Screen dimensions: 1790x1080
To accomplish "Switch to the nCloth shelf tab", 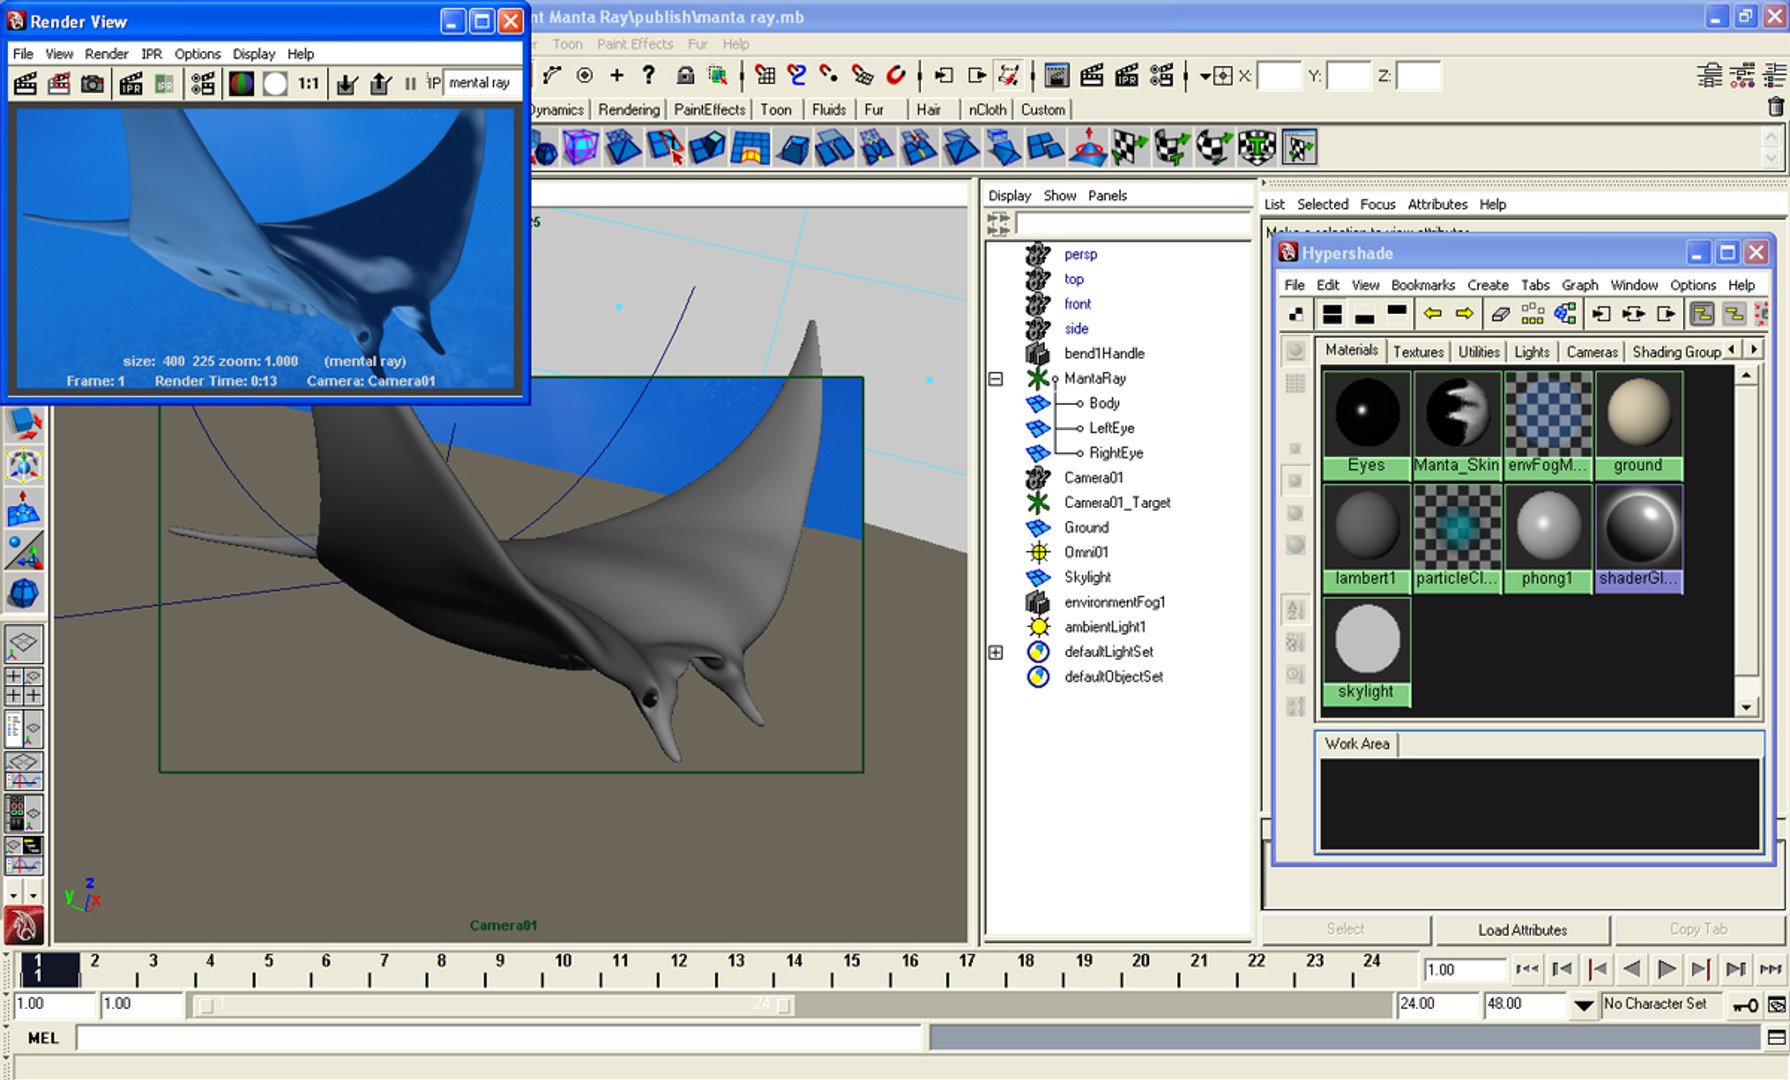I will 987,110.
